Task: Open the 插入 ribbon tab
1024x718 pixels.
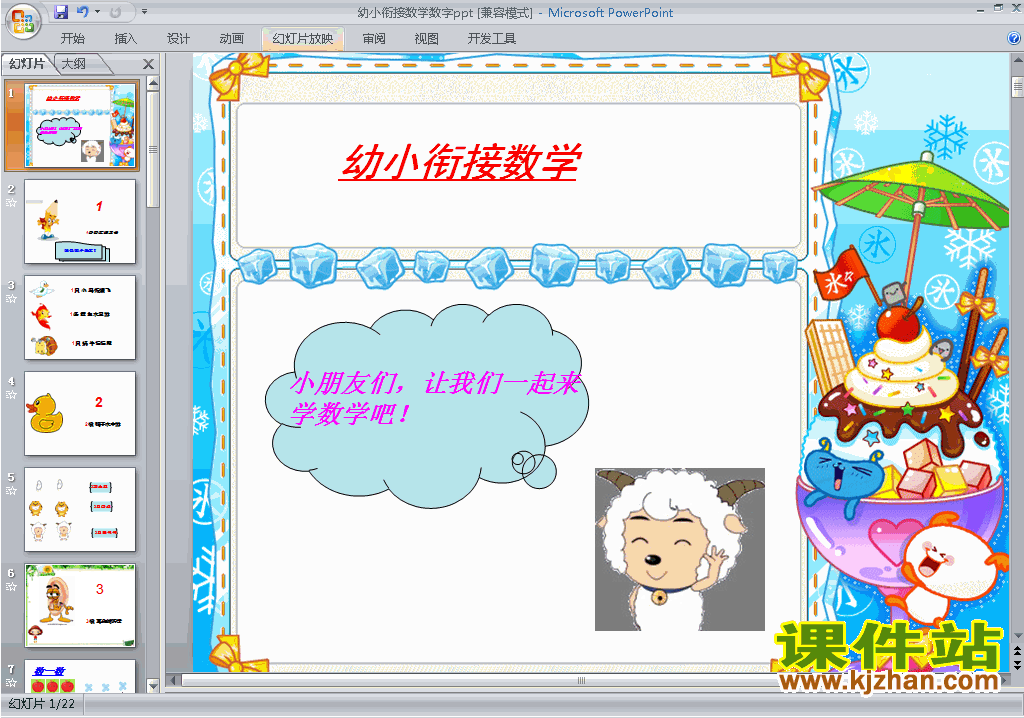Action: 125,39
